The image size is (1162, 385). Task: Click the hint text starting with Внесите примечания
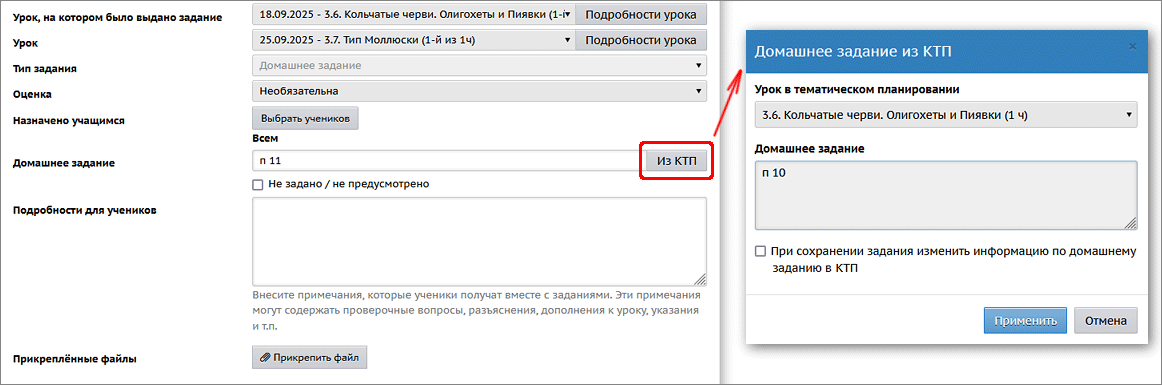coord(477,311)
